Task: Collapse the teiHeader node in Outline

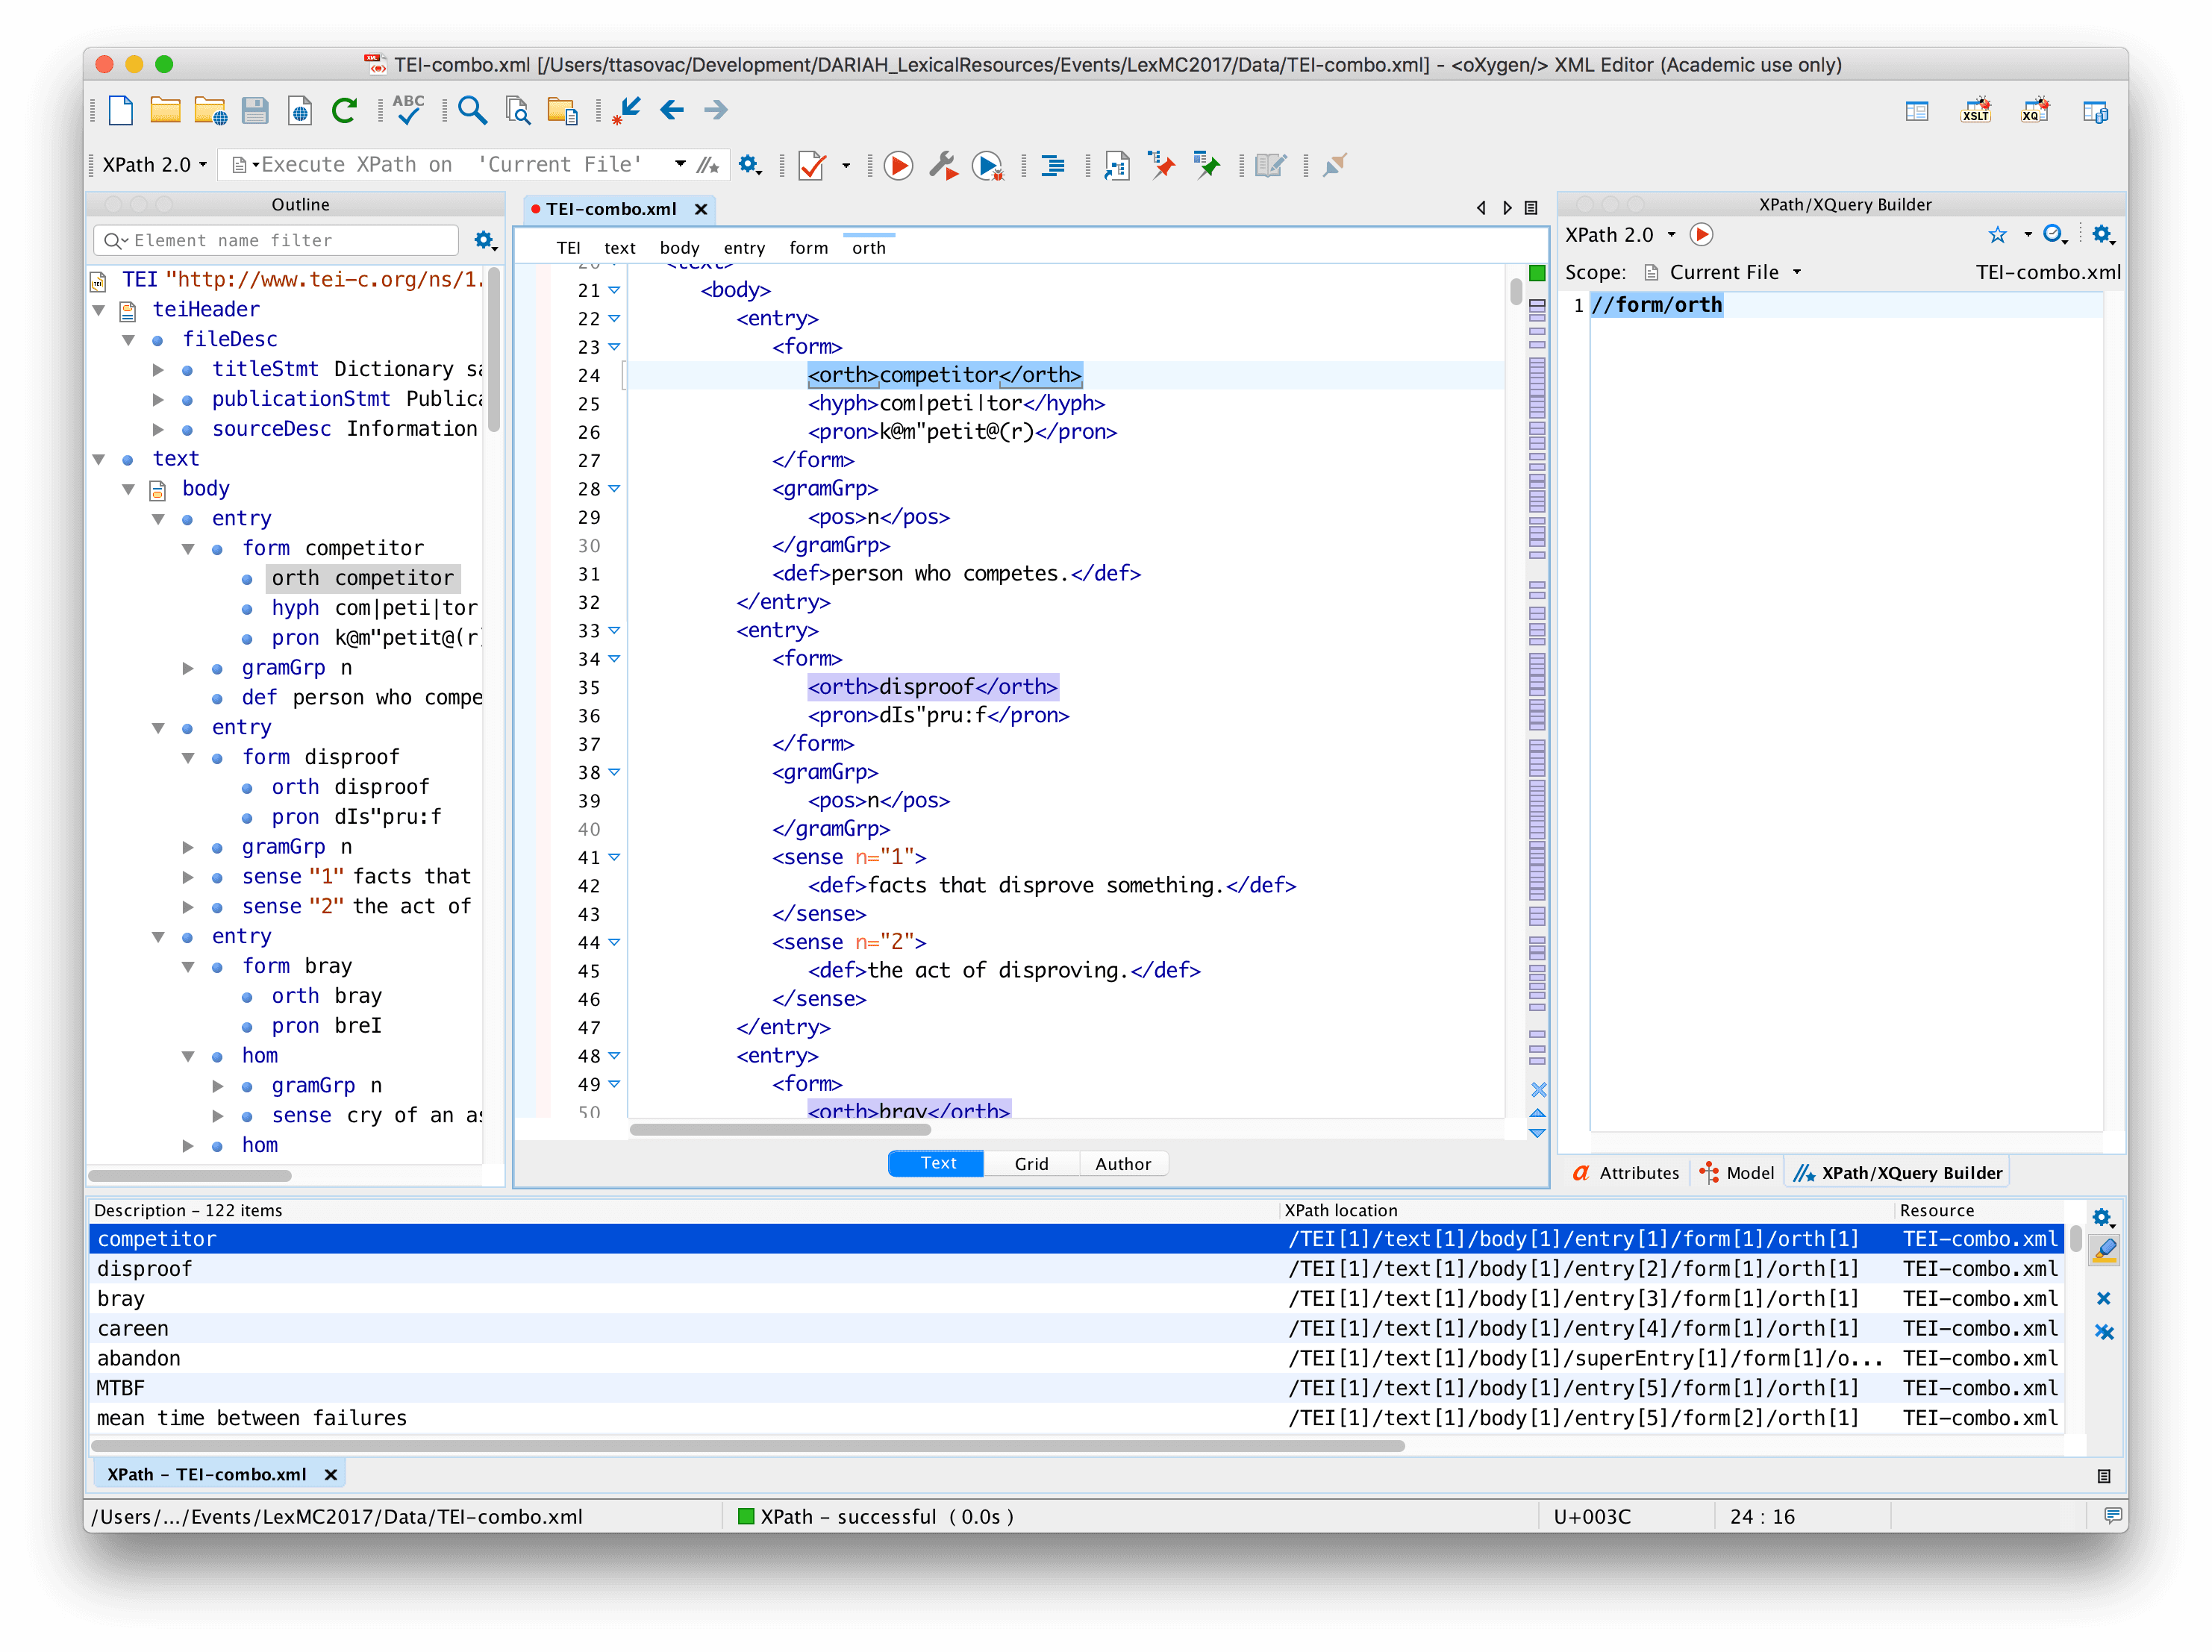Action: pos(99,310)
